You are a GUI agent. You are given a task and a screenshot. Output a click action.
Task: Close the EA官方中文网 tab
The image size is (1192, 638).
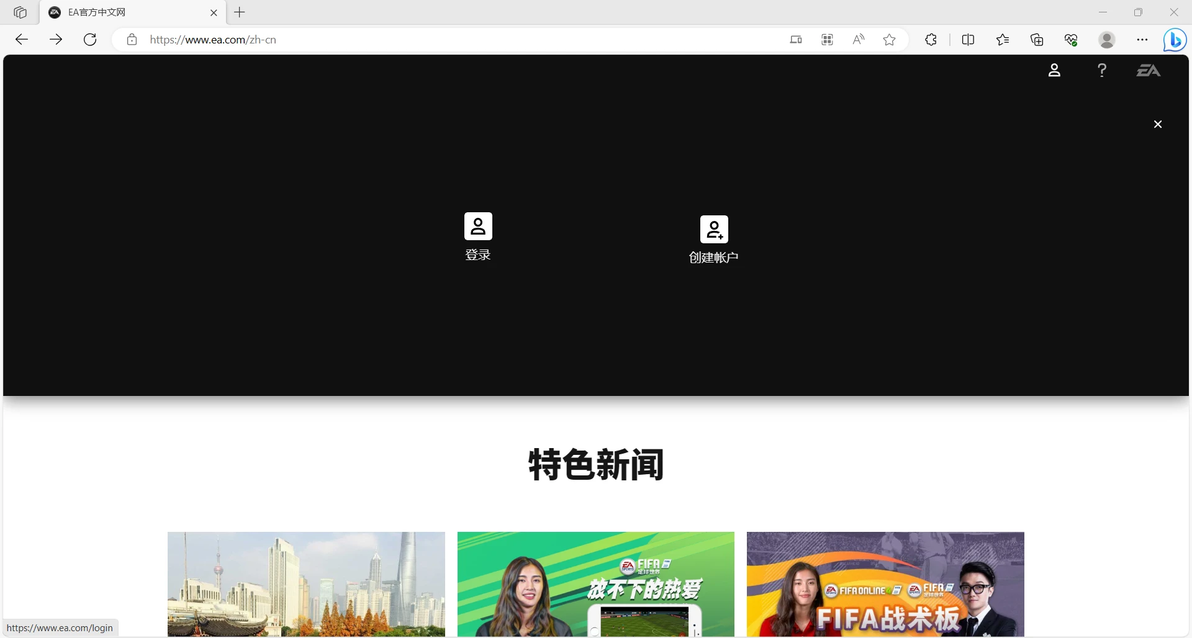pos(214,12)
